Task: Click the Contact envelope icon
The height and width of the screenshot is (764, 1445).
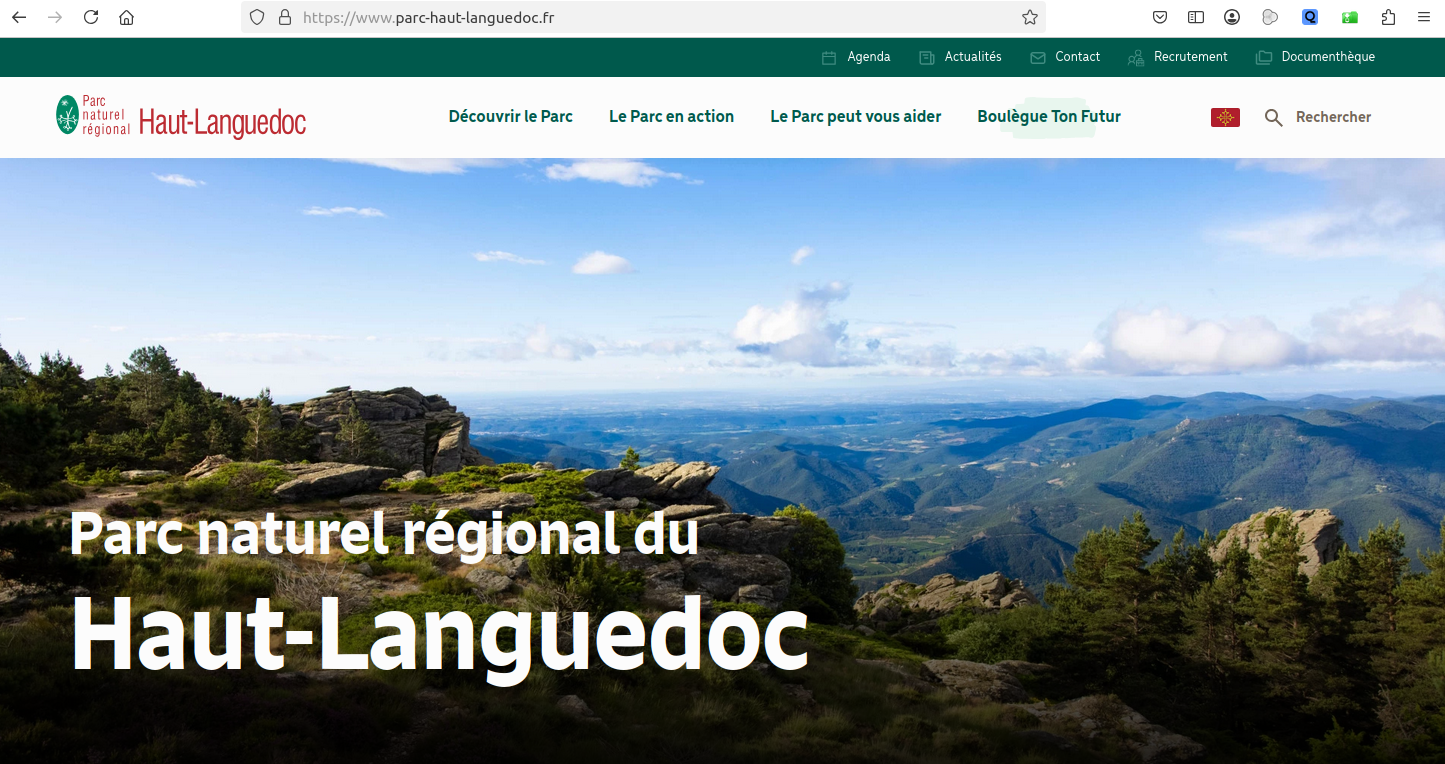Action: pyautogui.click(x=1038, y=58)
